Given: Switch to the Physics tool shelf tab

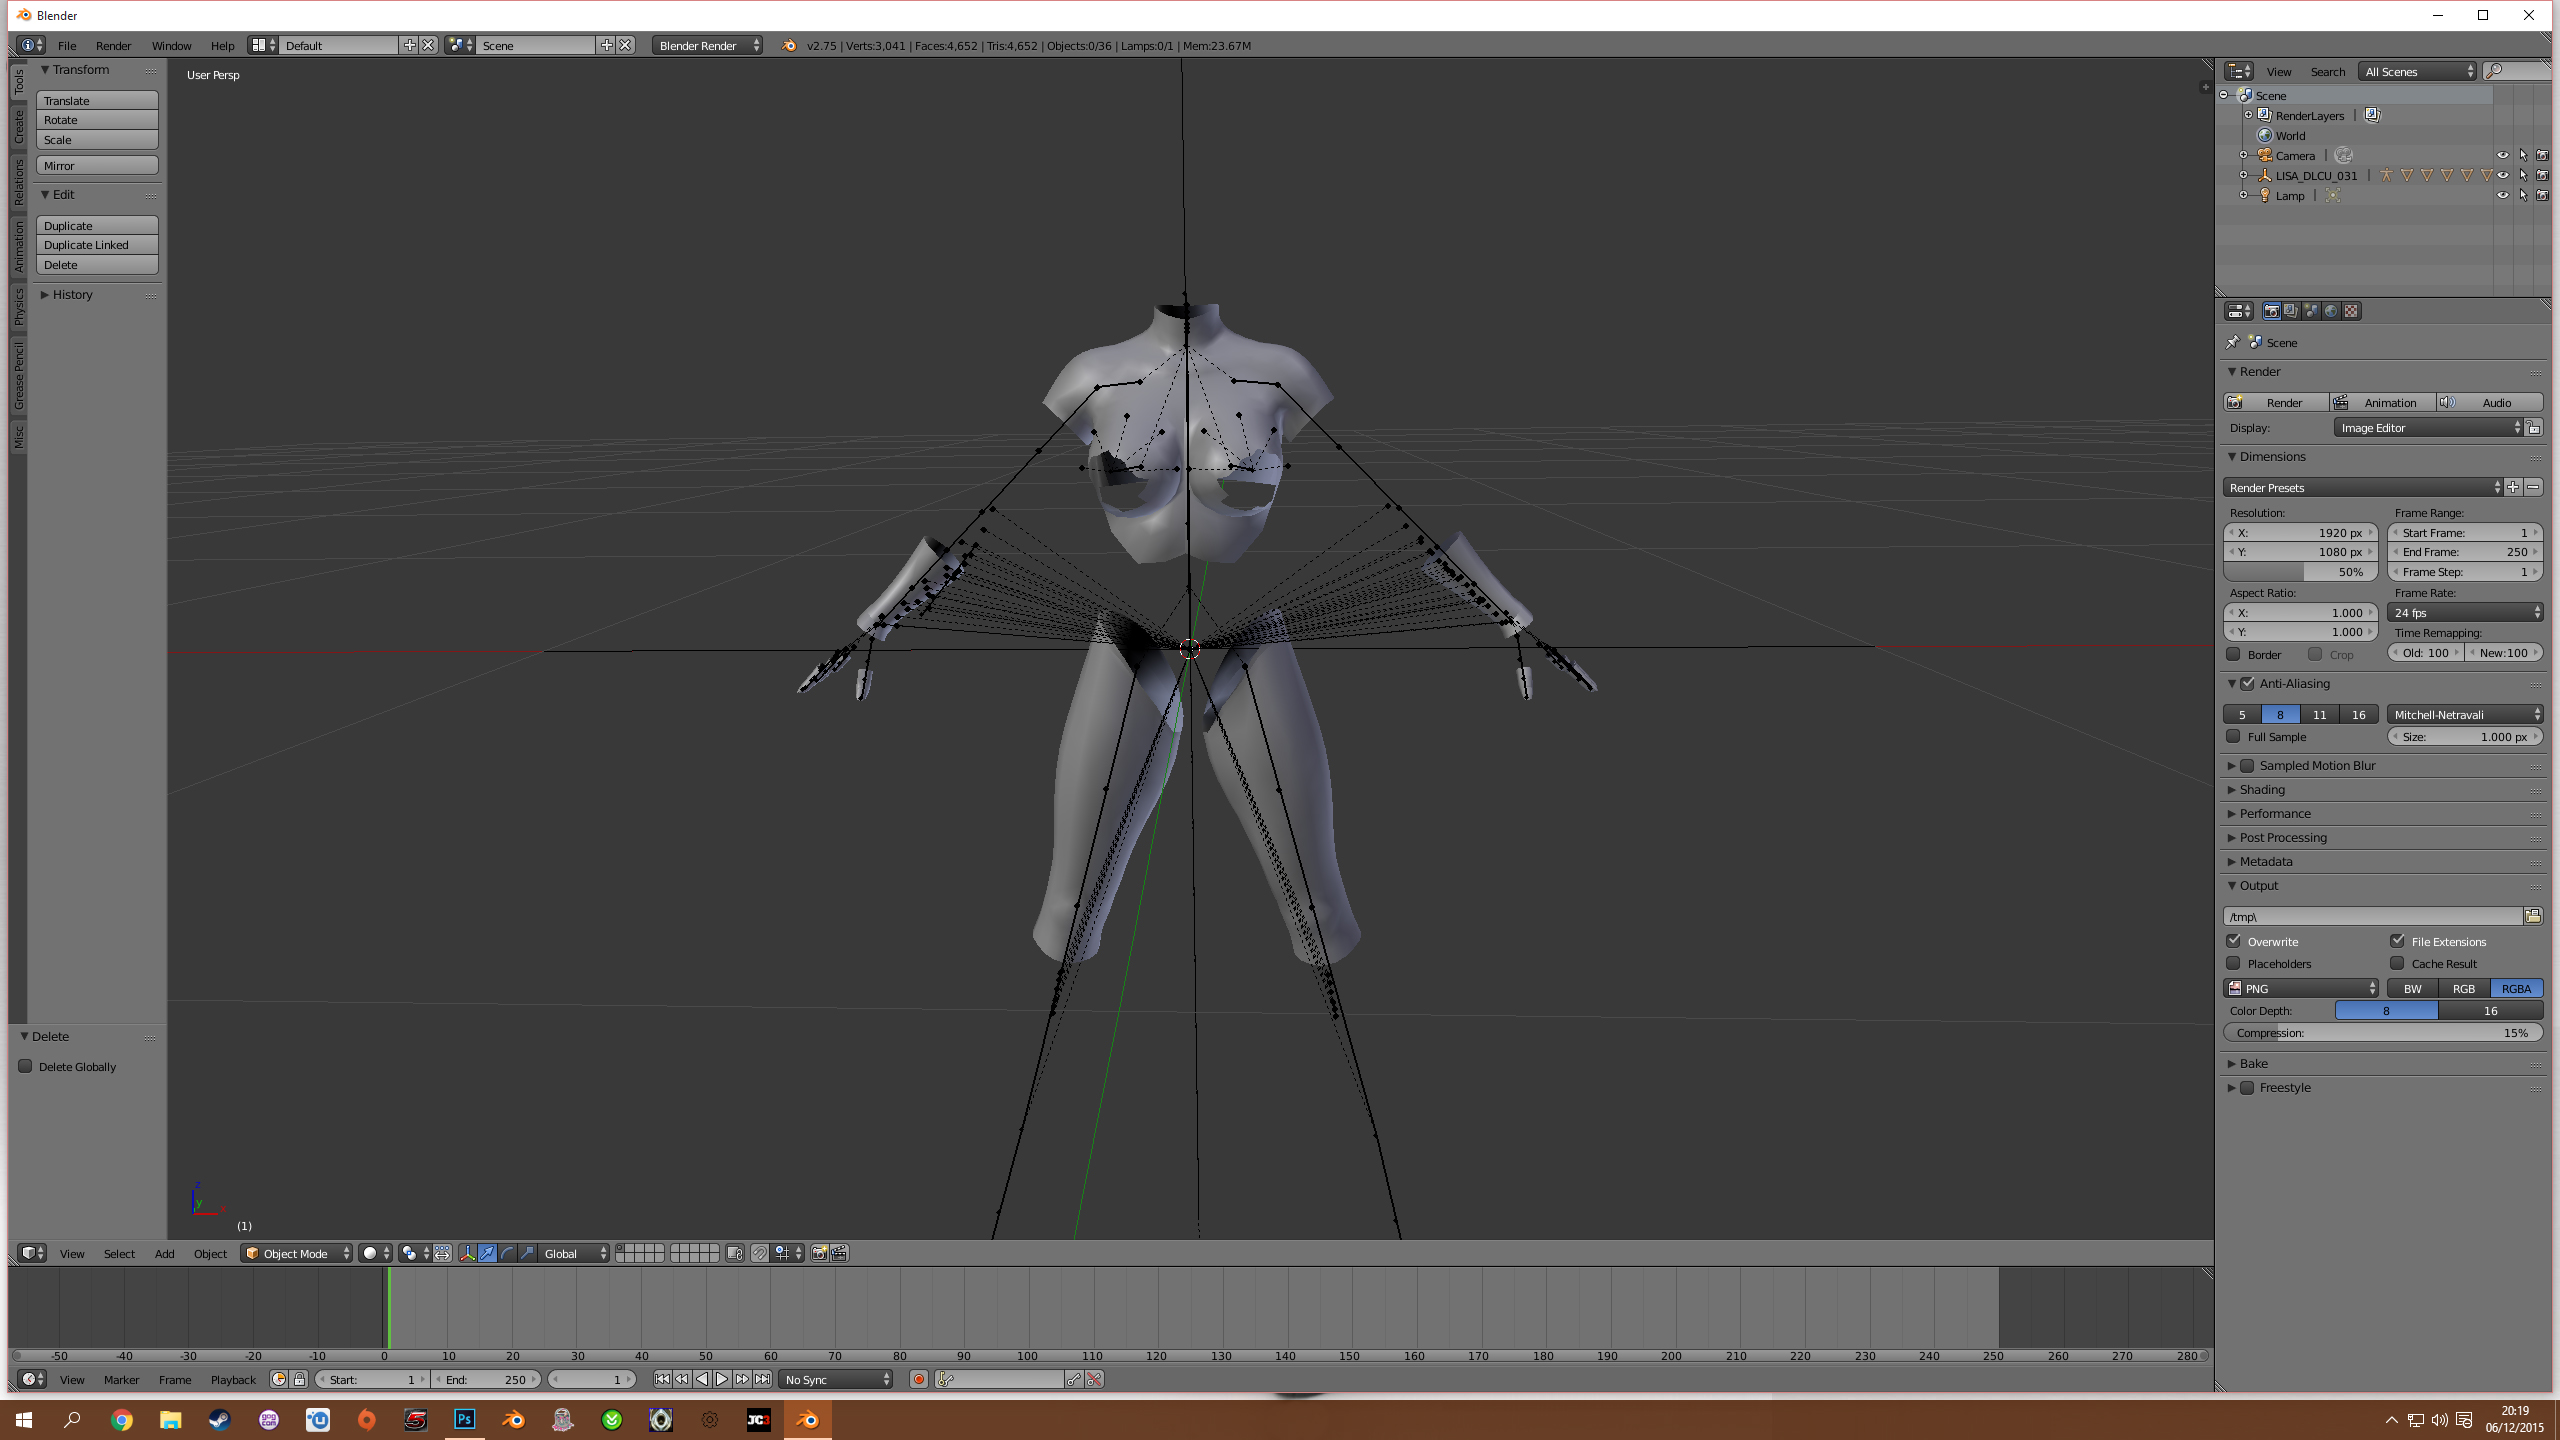Looking at the screenshot, I should [x=18, y=305].
